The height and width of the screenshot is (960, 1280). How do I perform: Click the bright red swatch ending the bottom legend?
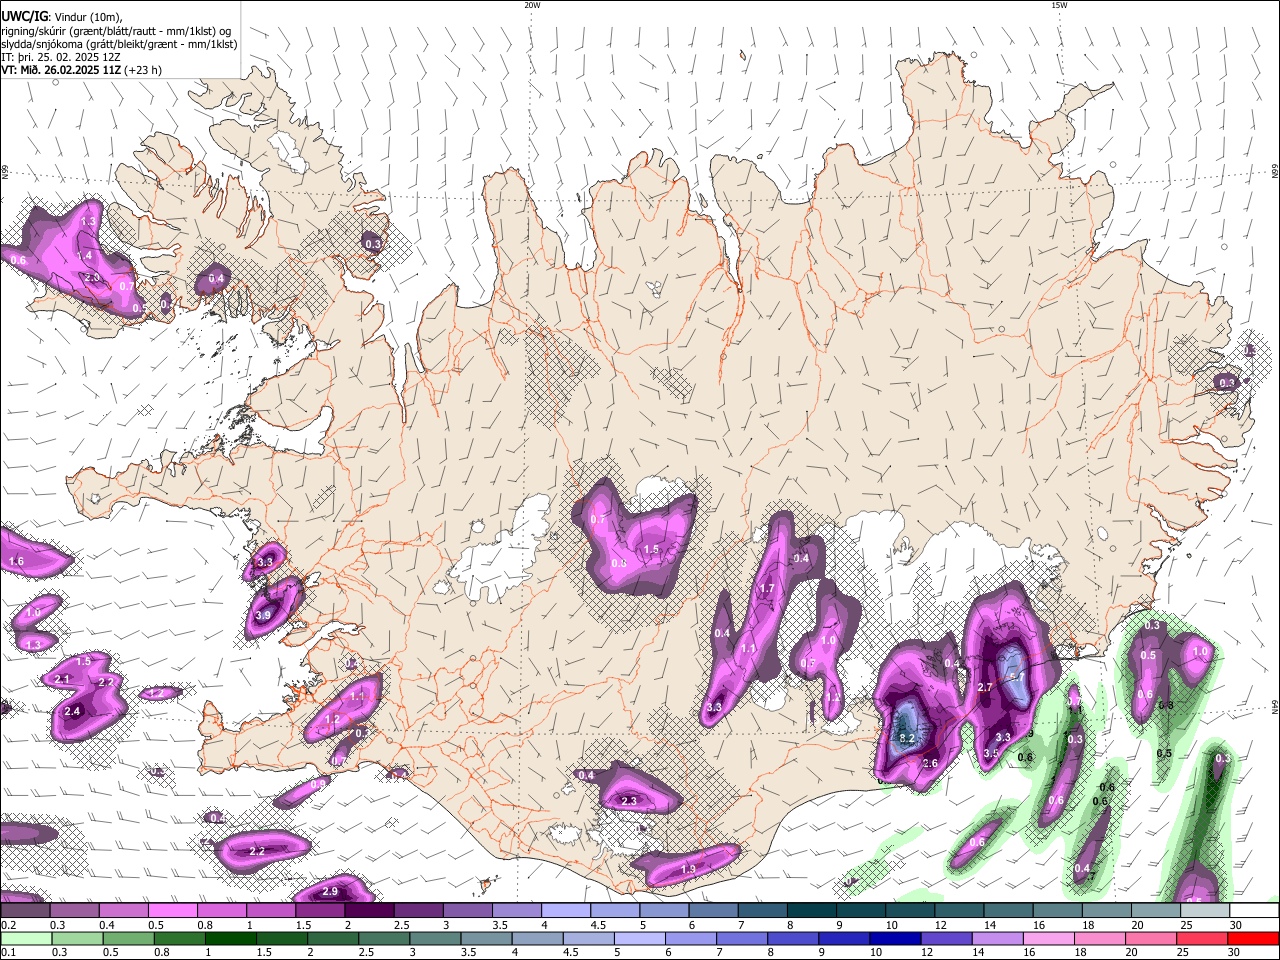[x=1255, y=938]
